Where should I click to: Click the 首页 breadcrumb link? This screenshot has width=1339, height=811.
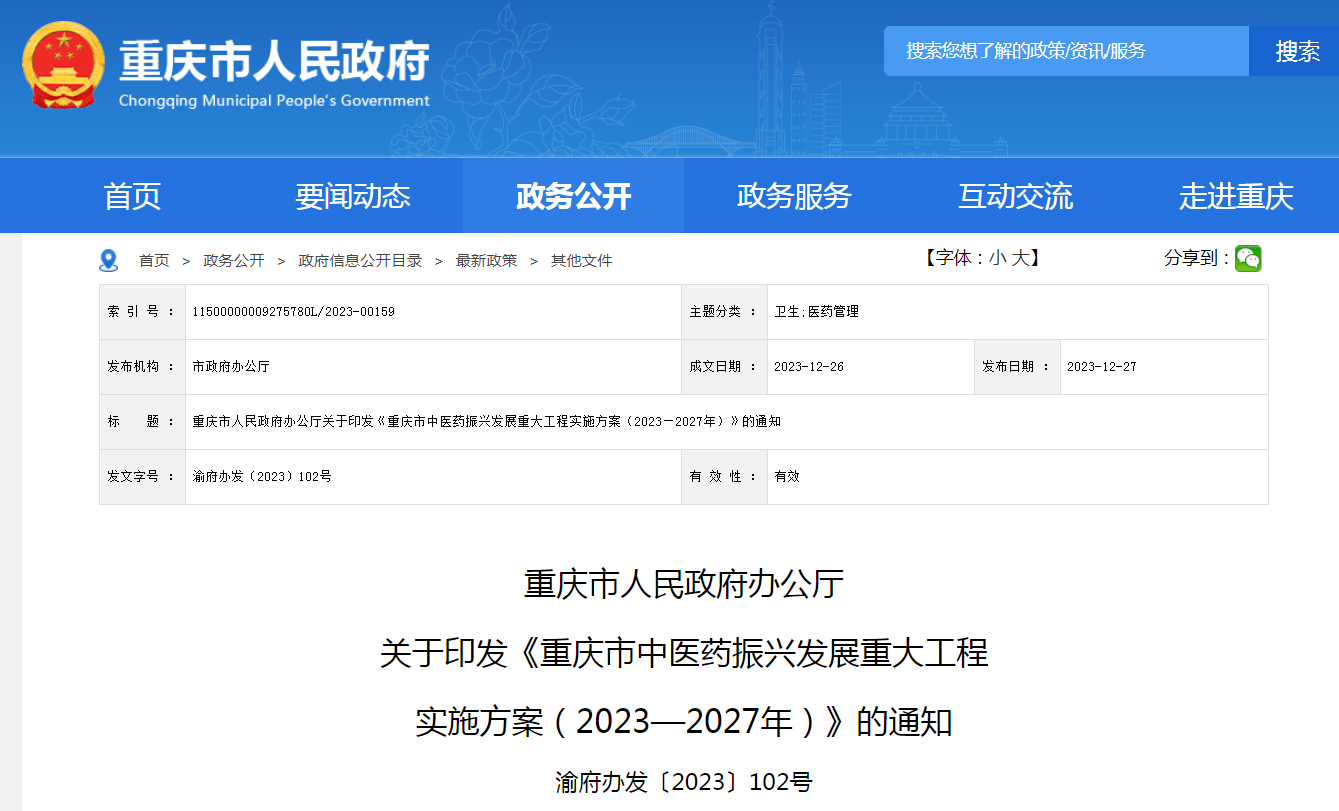pyautogui.click(x=154, y=261)
